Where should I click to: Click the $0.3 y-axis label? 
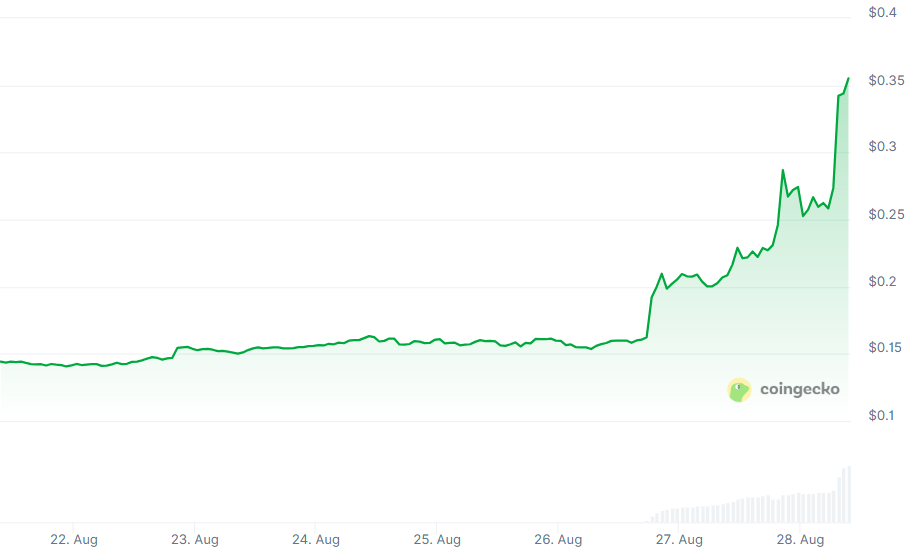point(882,147)
